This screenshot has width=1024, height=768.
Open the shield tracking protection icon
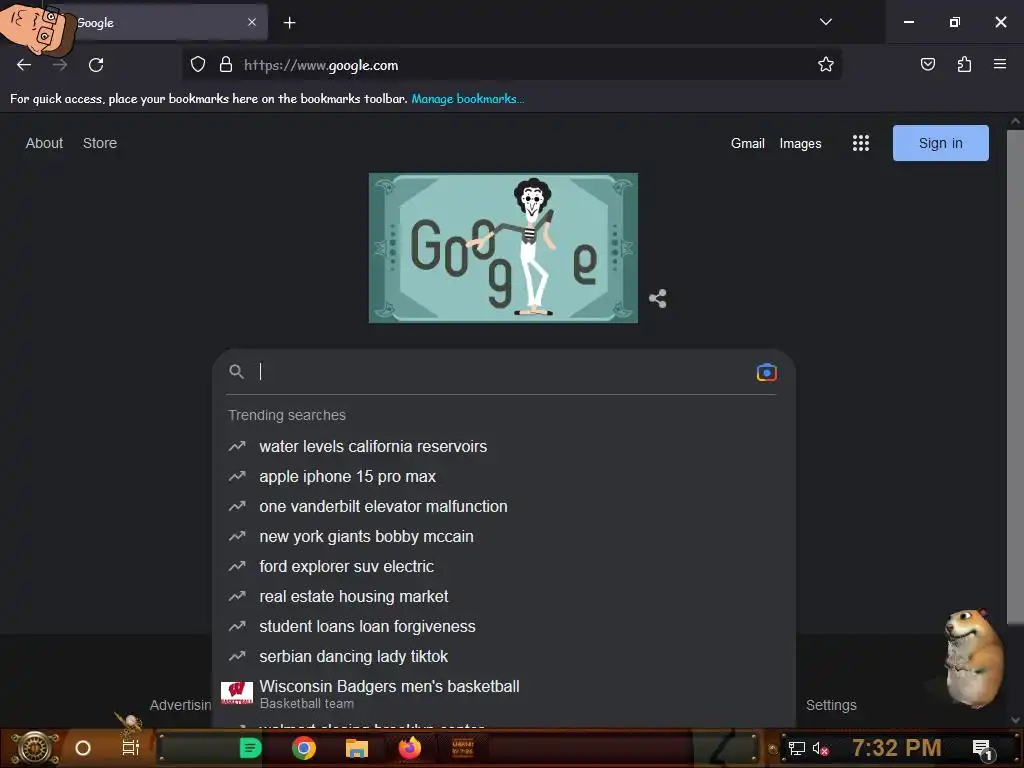[198, 65]
